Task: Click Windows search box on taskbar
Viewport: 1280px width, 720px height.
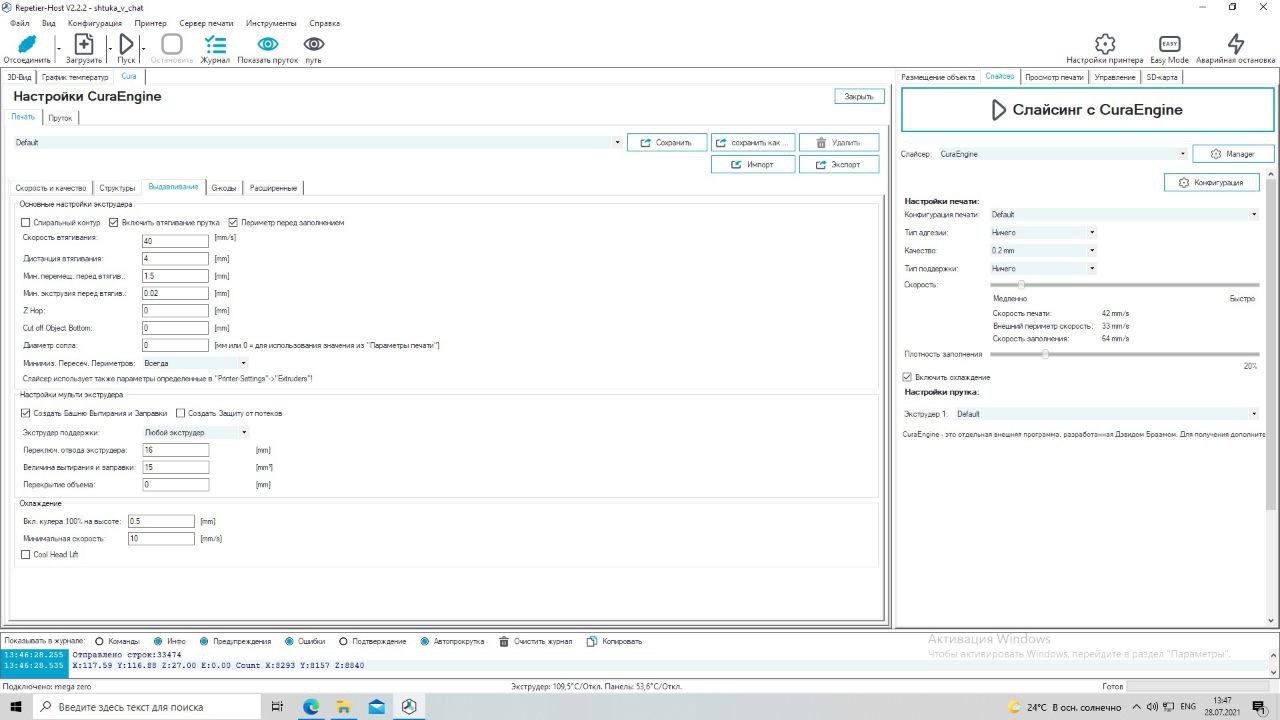Action: (147, 706)
